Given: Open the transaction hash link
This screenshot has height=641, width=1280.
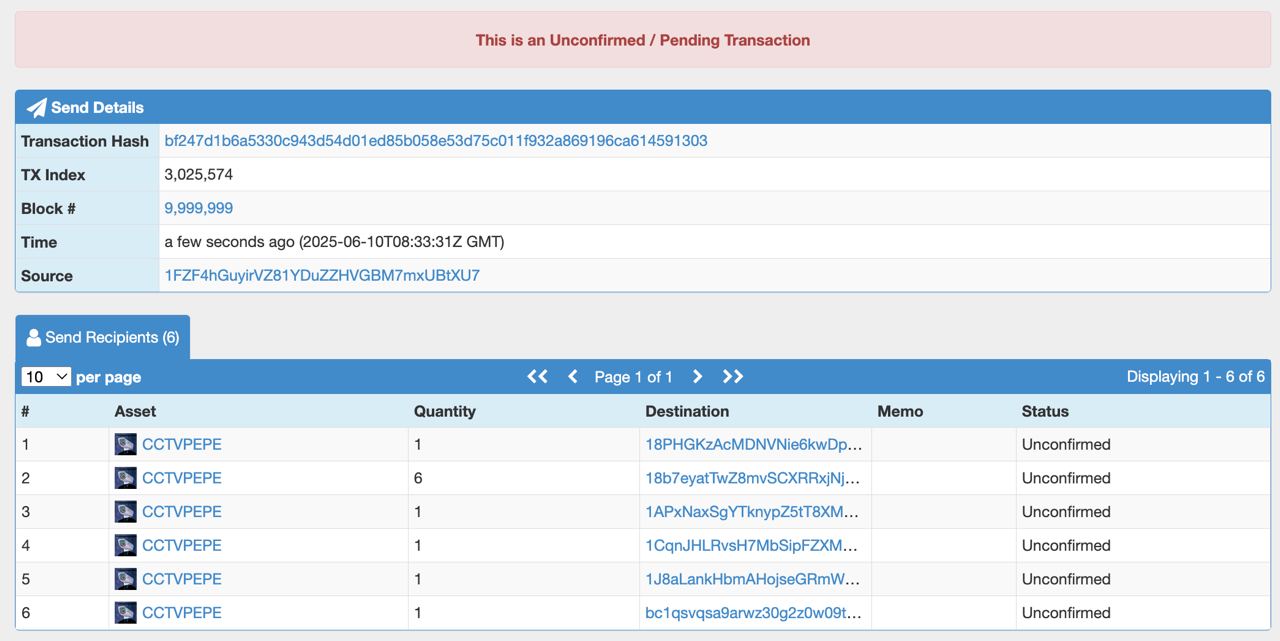Looking at the screenshot, I should (435, 141).
